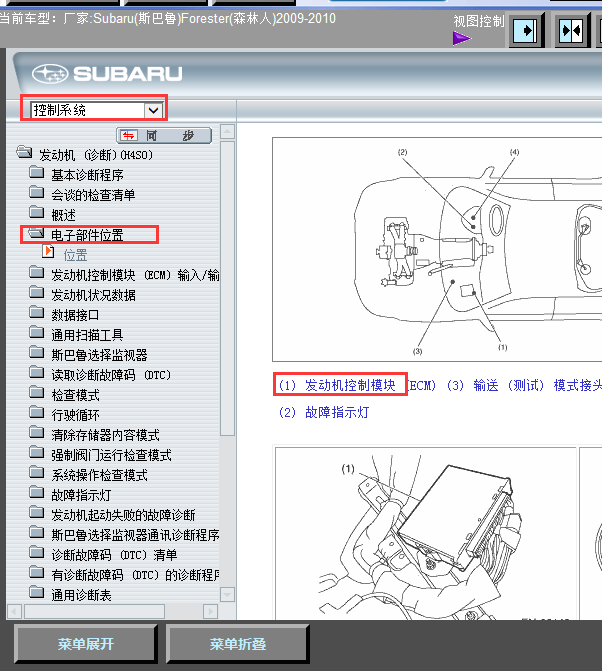Click the view control right-arrow panel icon
Screen dimensions: 602x671
(x=526, y=30)
